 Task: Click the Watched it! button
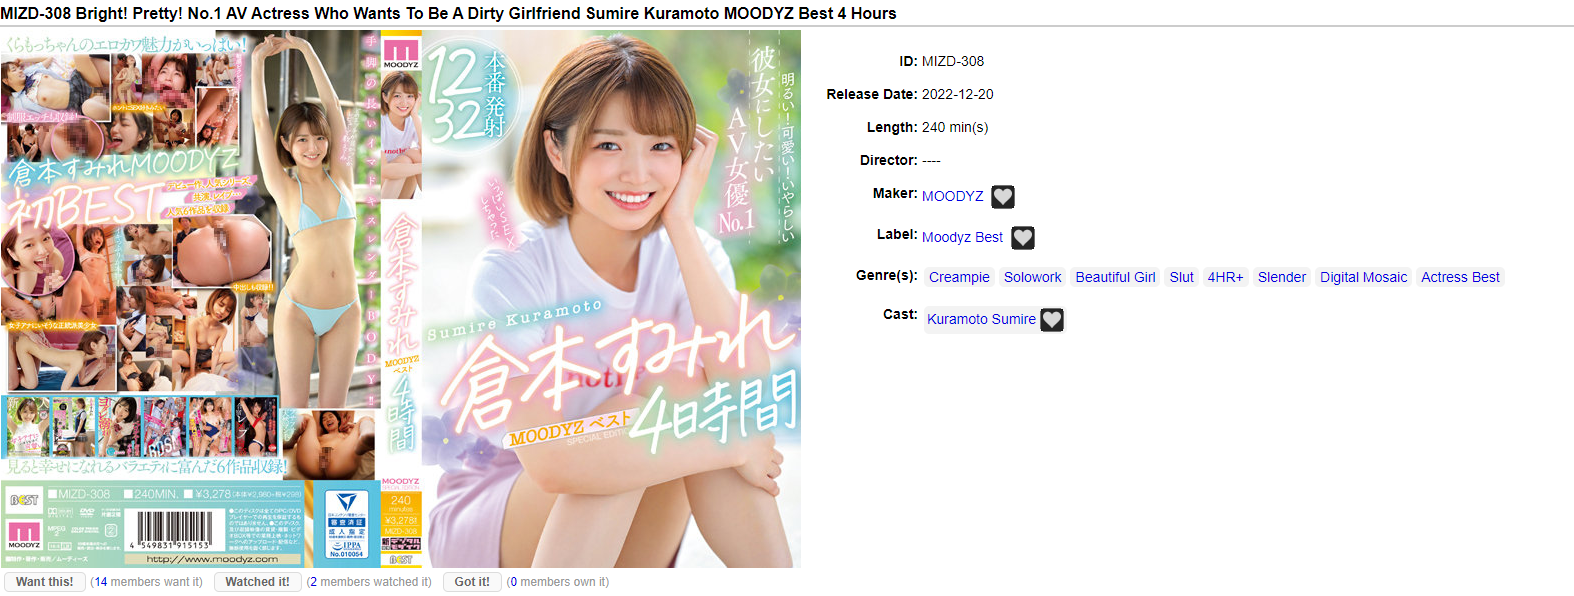click(x=257, y=582)
